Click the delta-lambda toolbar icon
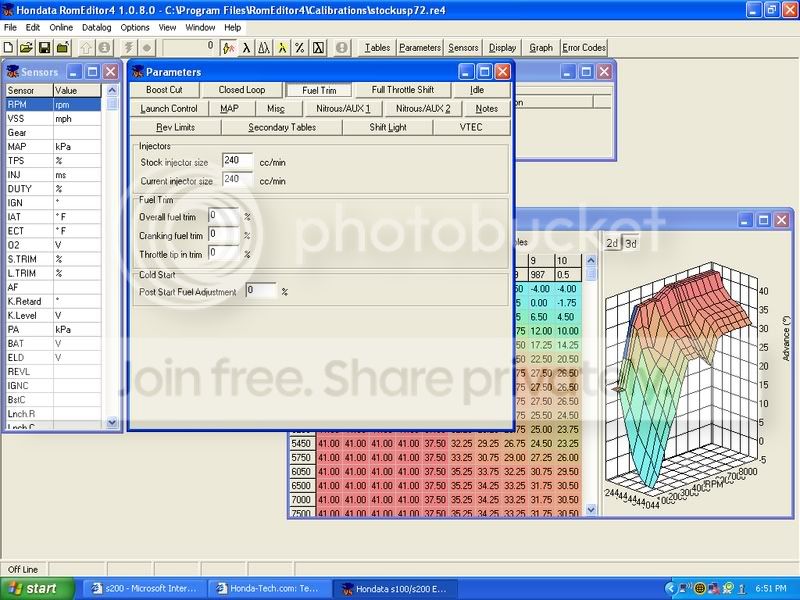This screenshot has width=800, height=600. coord(264,47)
